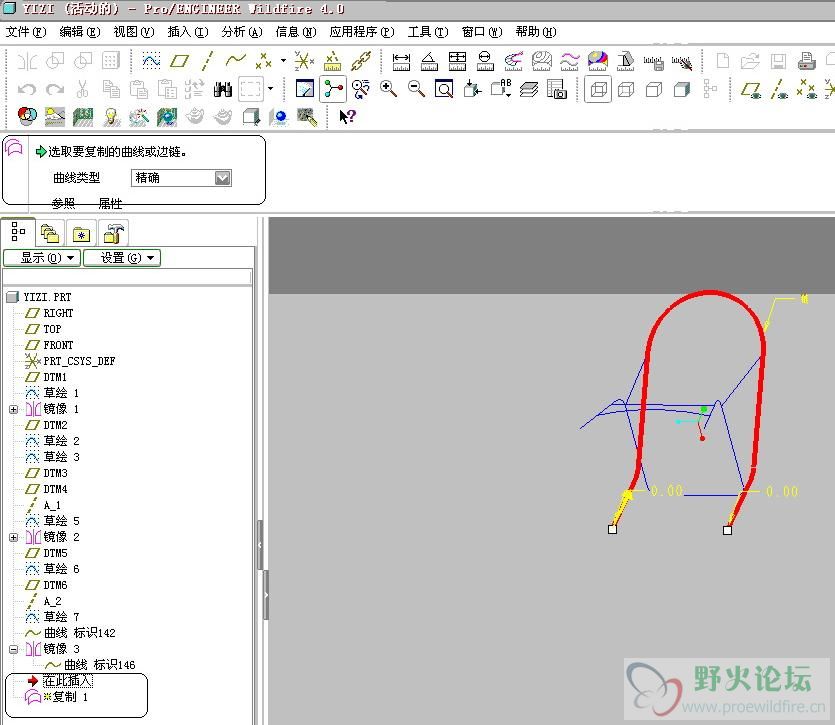835x725 pixels.
Task: Click the Repaint screen icon
Action: (305, 89)
